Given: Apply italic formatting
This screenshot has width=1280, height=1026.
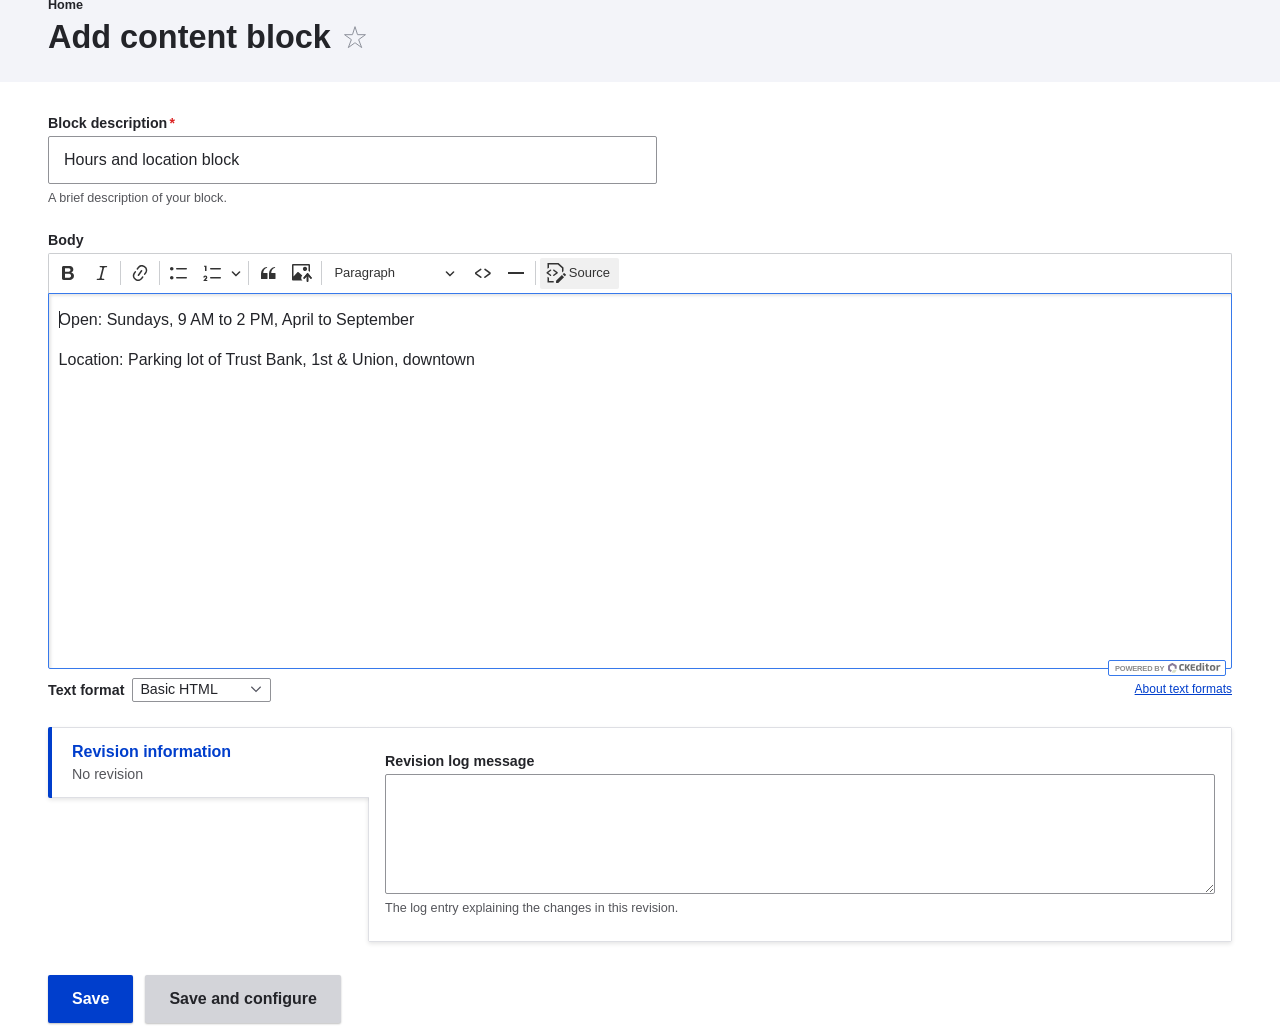Looking at the screenshot, I should coord(101,273).
